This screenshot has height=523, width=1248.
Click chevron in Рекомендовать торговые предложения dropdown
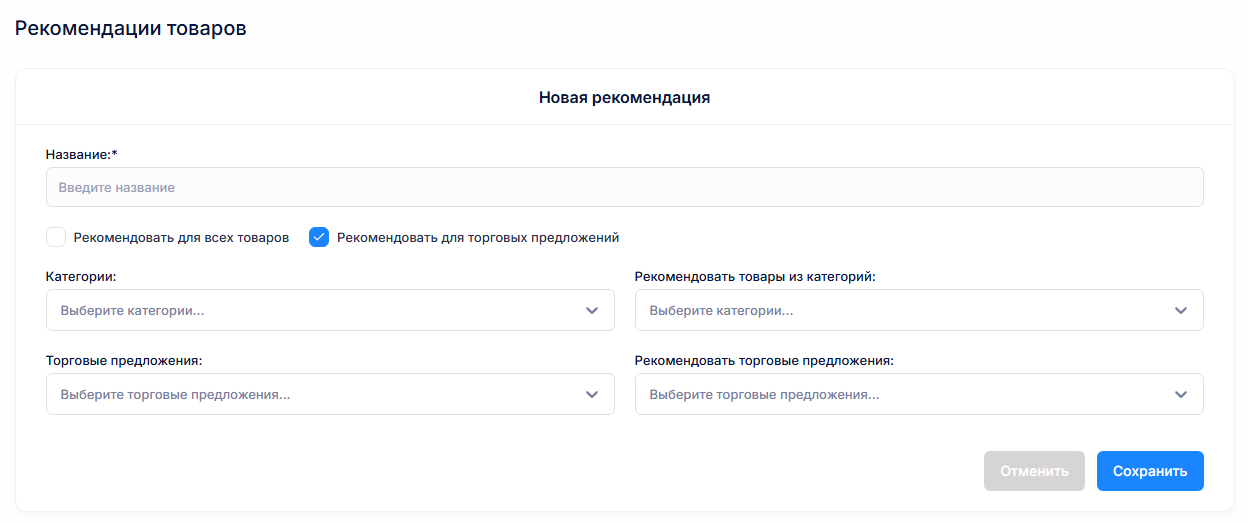(x=1180, y=395)
